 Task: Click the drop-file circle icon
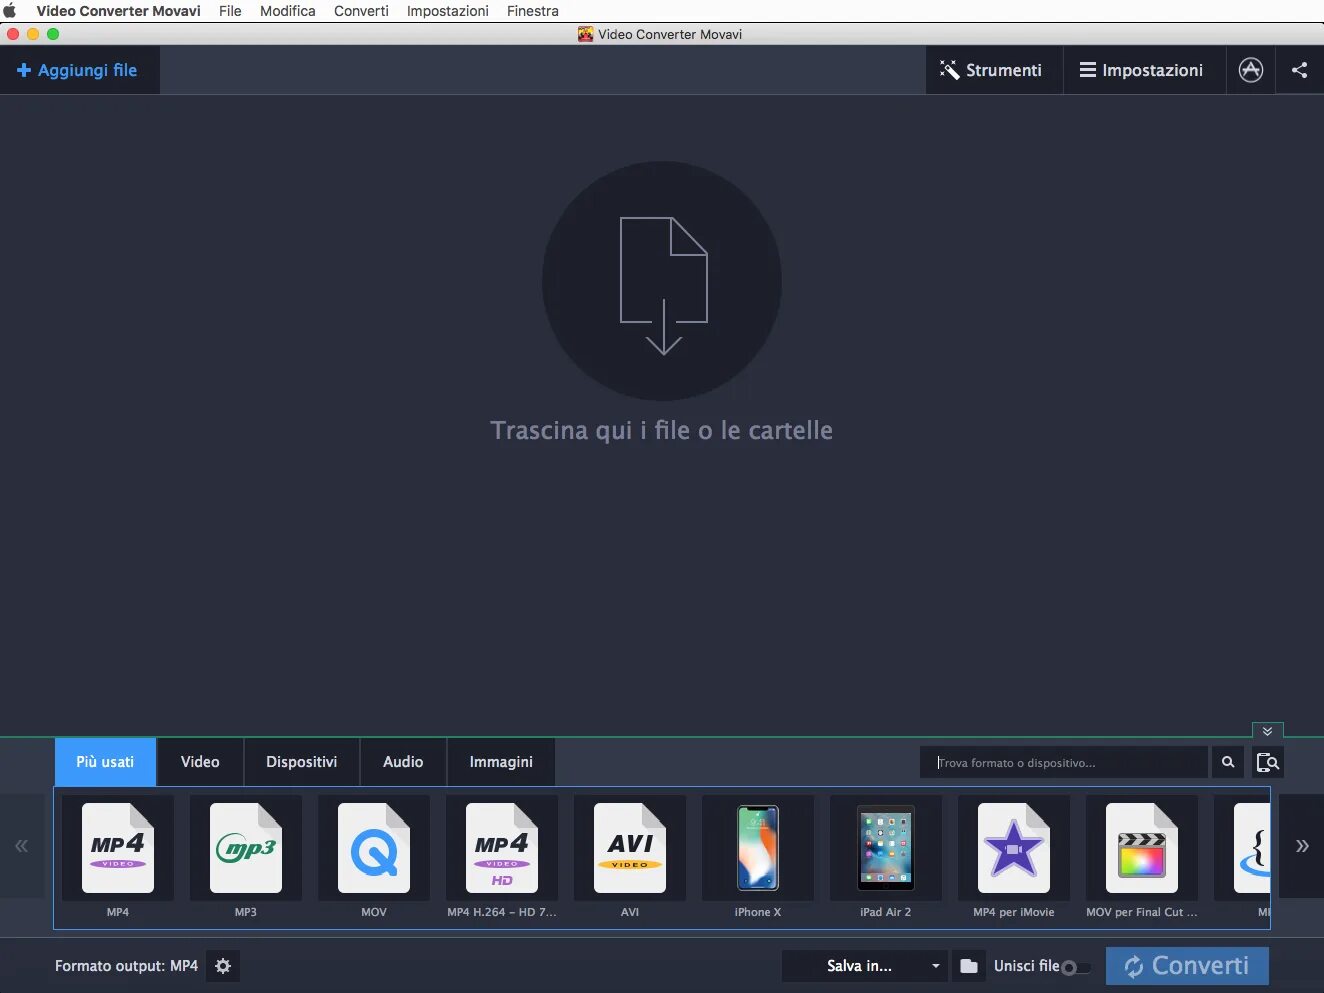click(x=662, y=281)
